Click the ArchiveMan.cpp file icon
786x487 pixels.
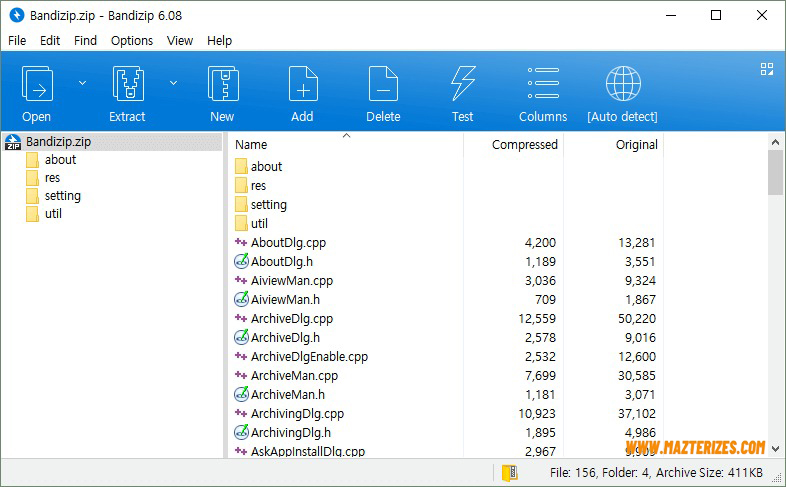[241, 375]
